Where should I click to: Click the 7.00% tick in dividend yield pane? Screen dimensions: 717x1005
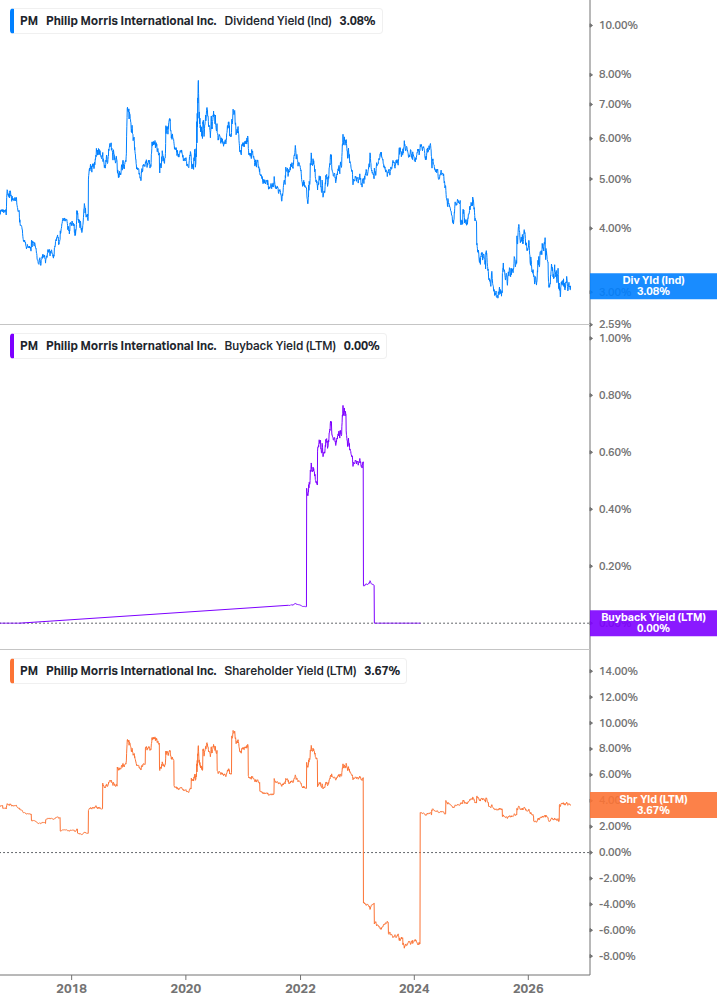click(x=615, y=104)
